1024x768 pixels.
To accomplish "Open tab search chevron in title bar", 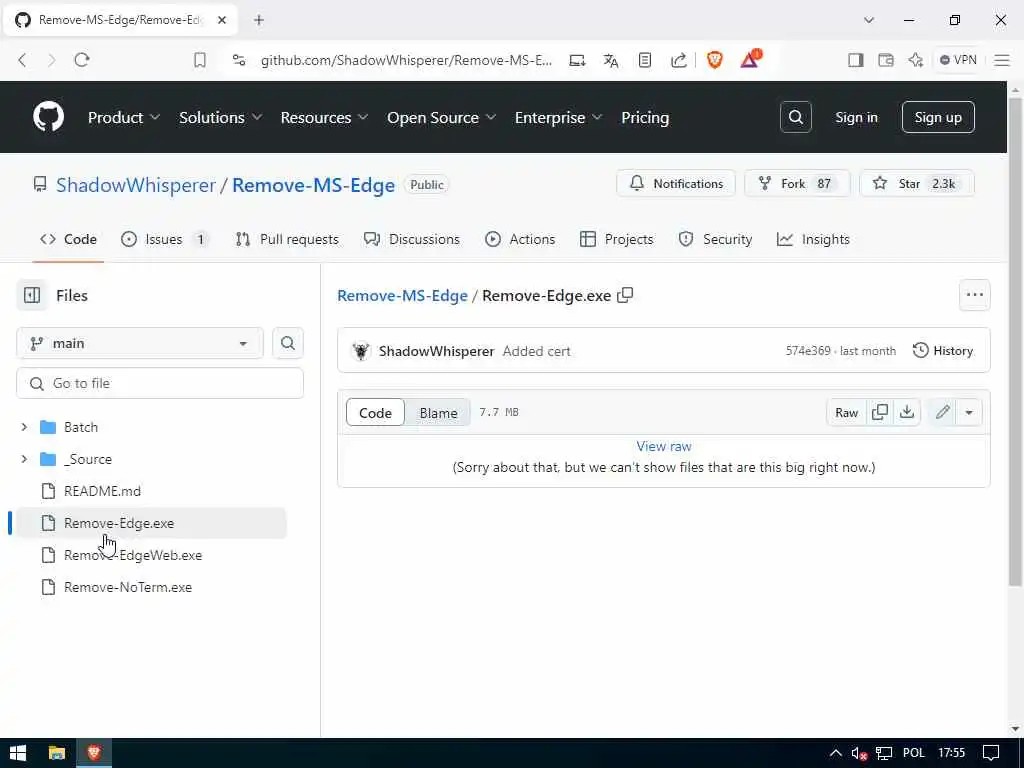I will [x=869, y=20].
